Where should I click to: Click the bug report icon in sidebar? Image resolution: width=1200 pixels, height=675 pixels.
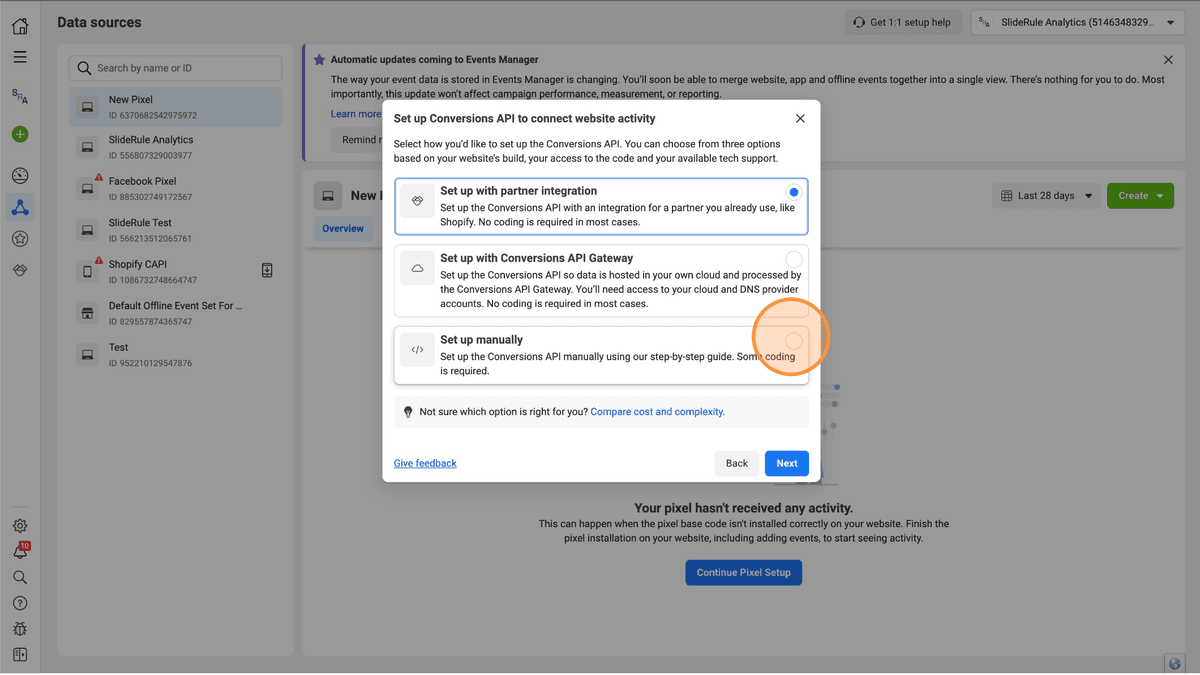pos(20,629)
